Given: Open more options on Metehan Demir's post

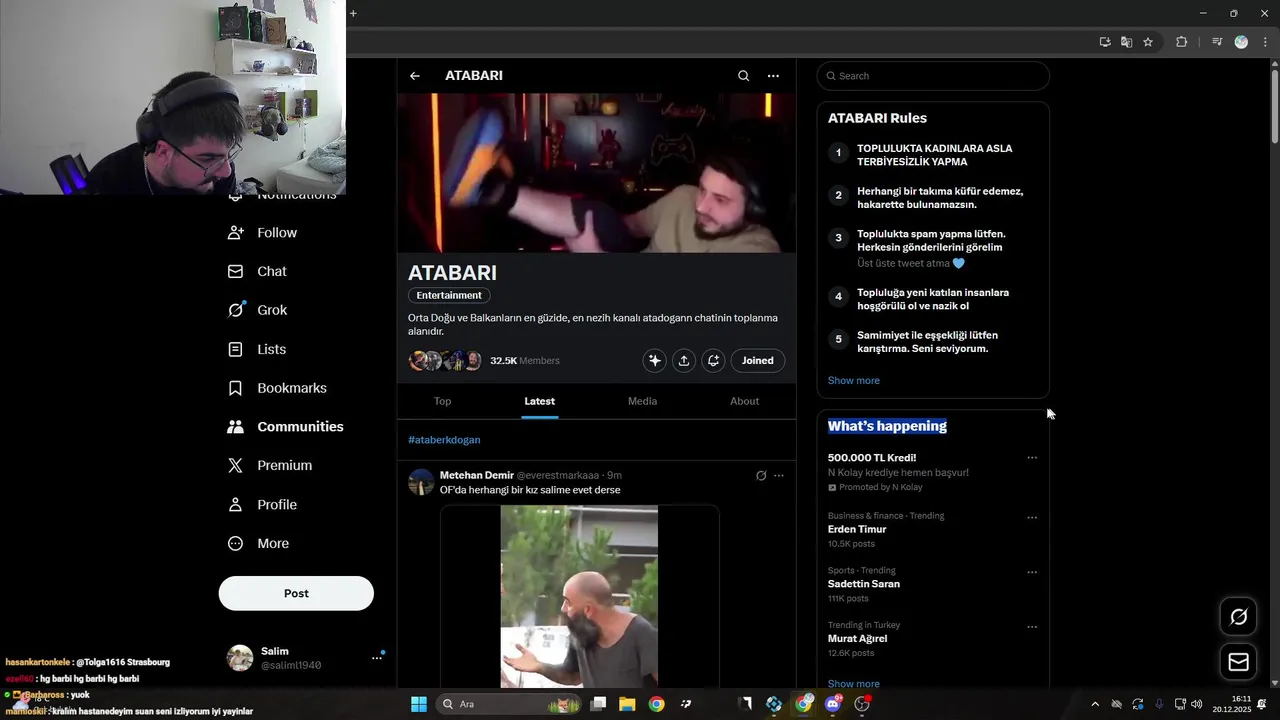Looking at the screenshot, I should (779, 476).
